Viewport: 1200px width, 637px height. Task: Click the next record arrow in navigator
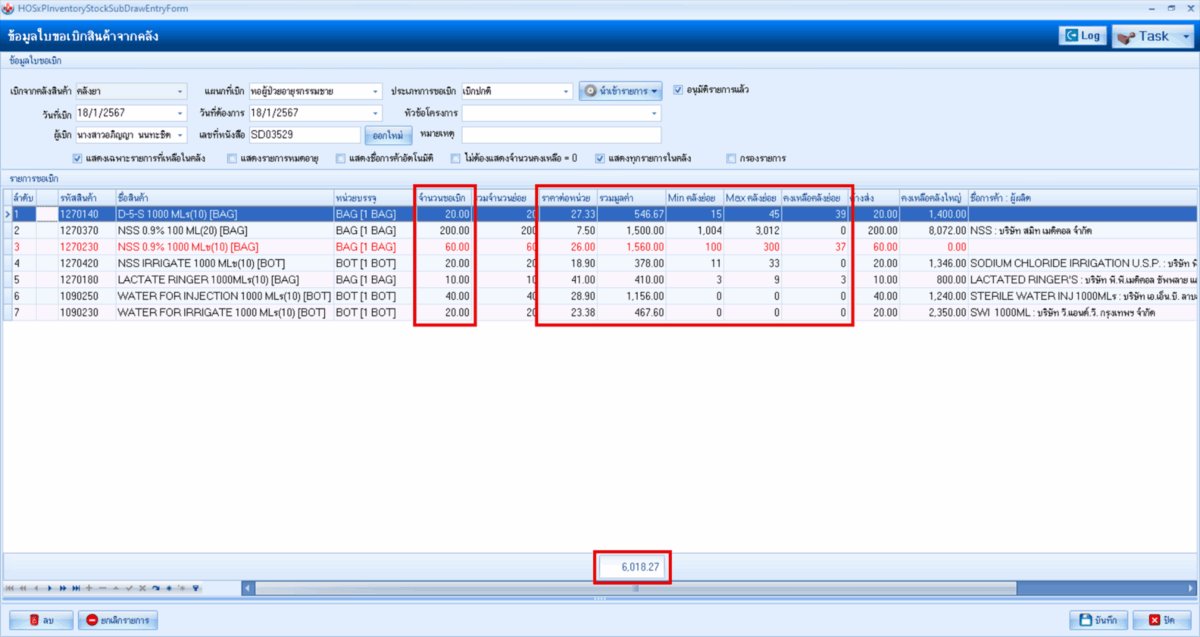pos(52,588)
